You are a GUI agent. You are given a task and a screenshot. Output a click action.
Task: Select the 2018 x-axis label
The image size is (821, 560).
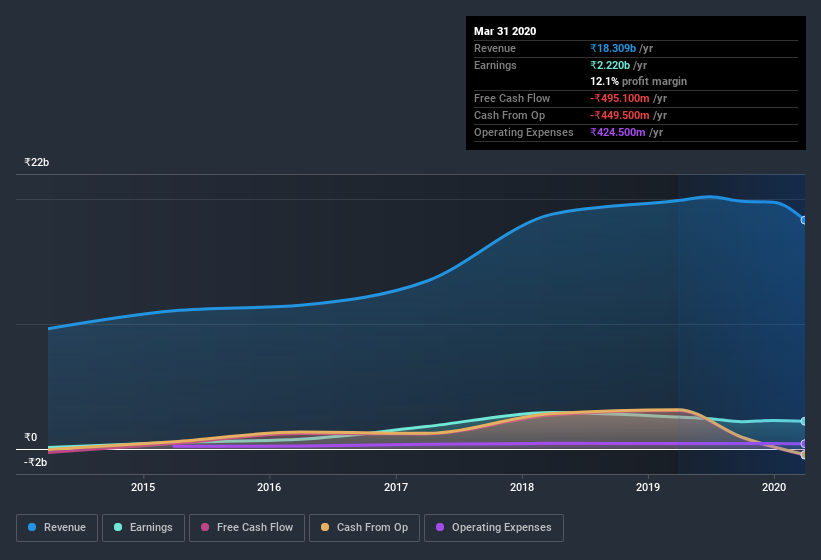click(x=522, y=487)
